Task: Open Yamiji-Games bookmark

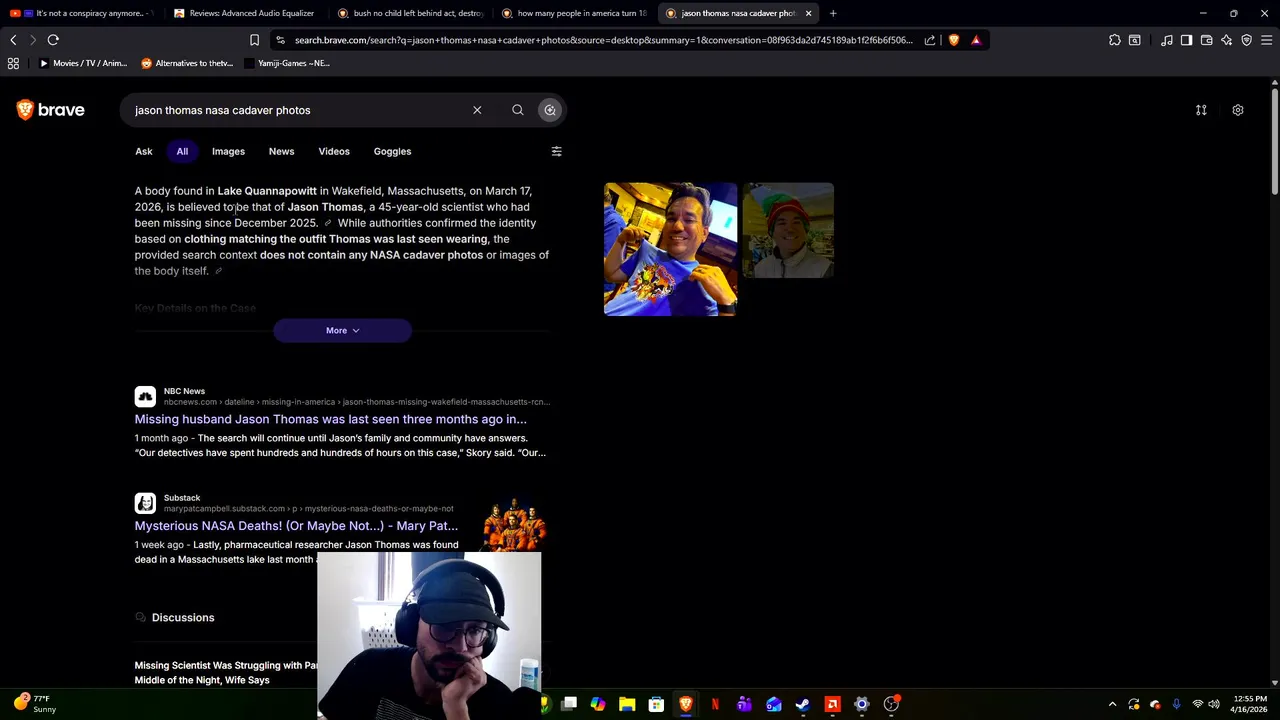Action: [287, 63]
